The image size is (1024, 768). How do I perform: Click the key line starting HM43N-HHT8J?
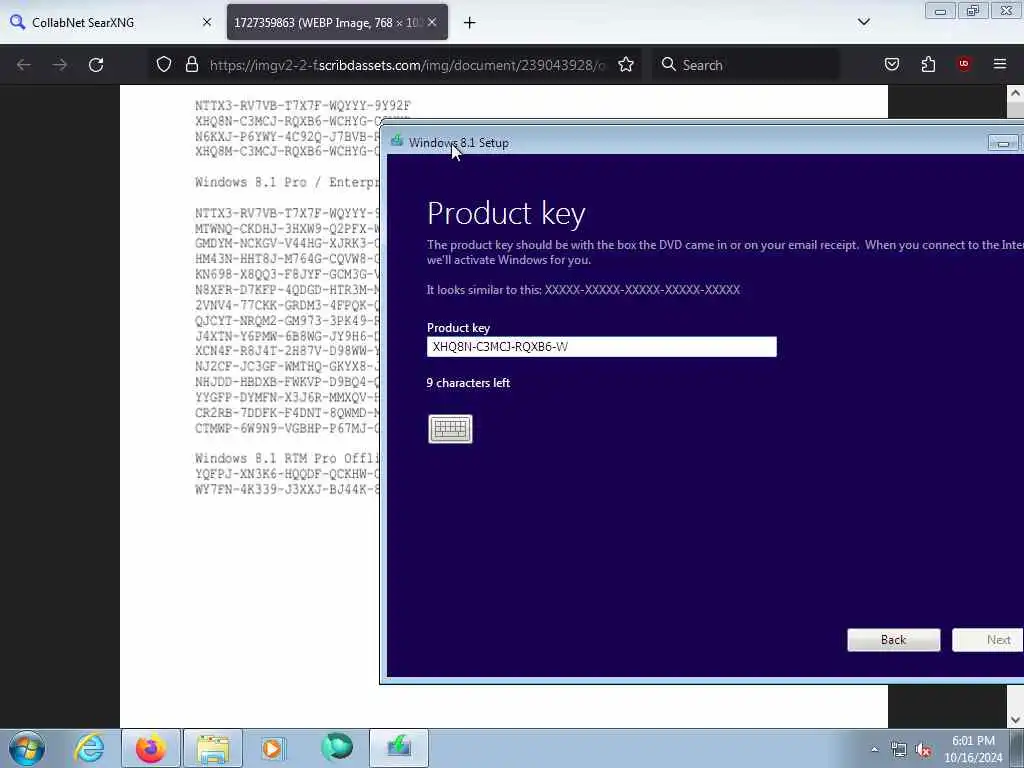(287, 259)
